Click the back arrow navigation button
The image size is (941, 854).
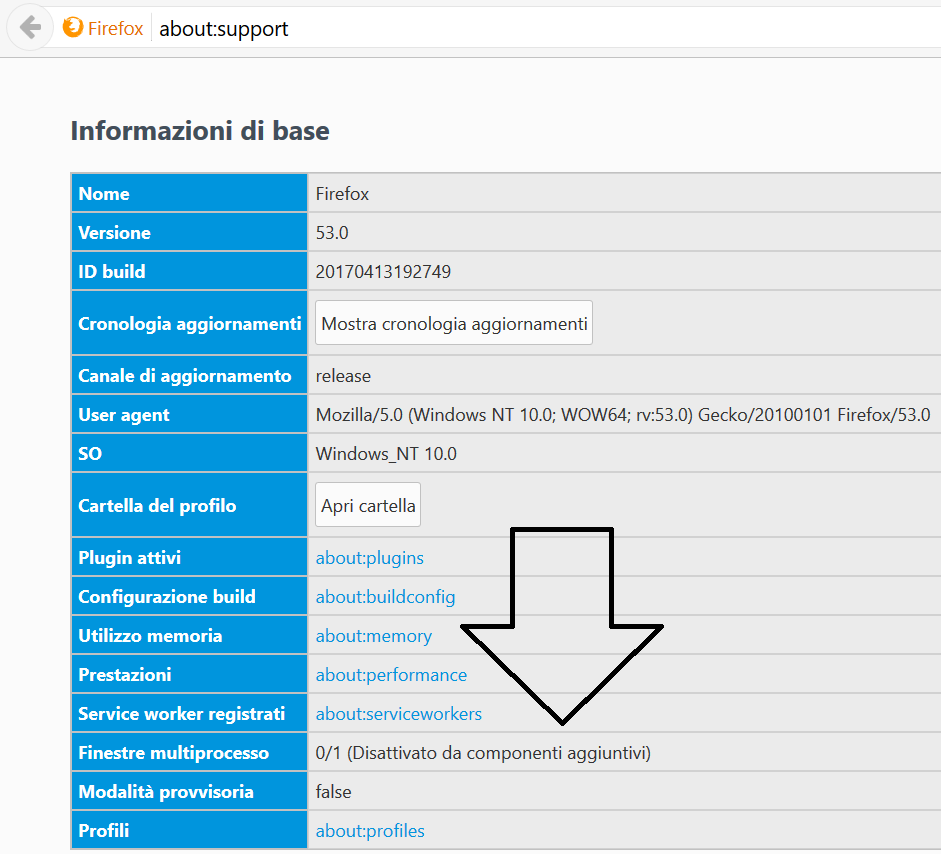[x=30, y=28]
